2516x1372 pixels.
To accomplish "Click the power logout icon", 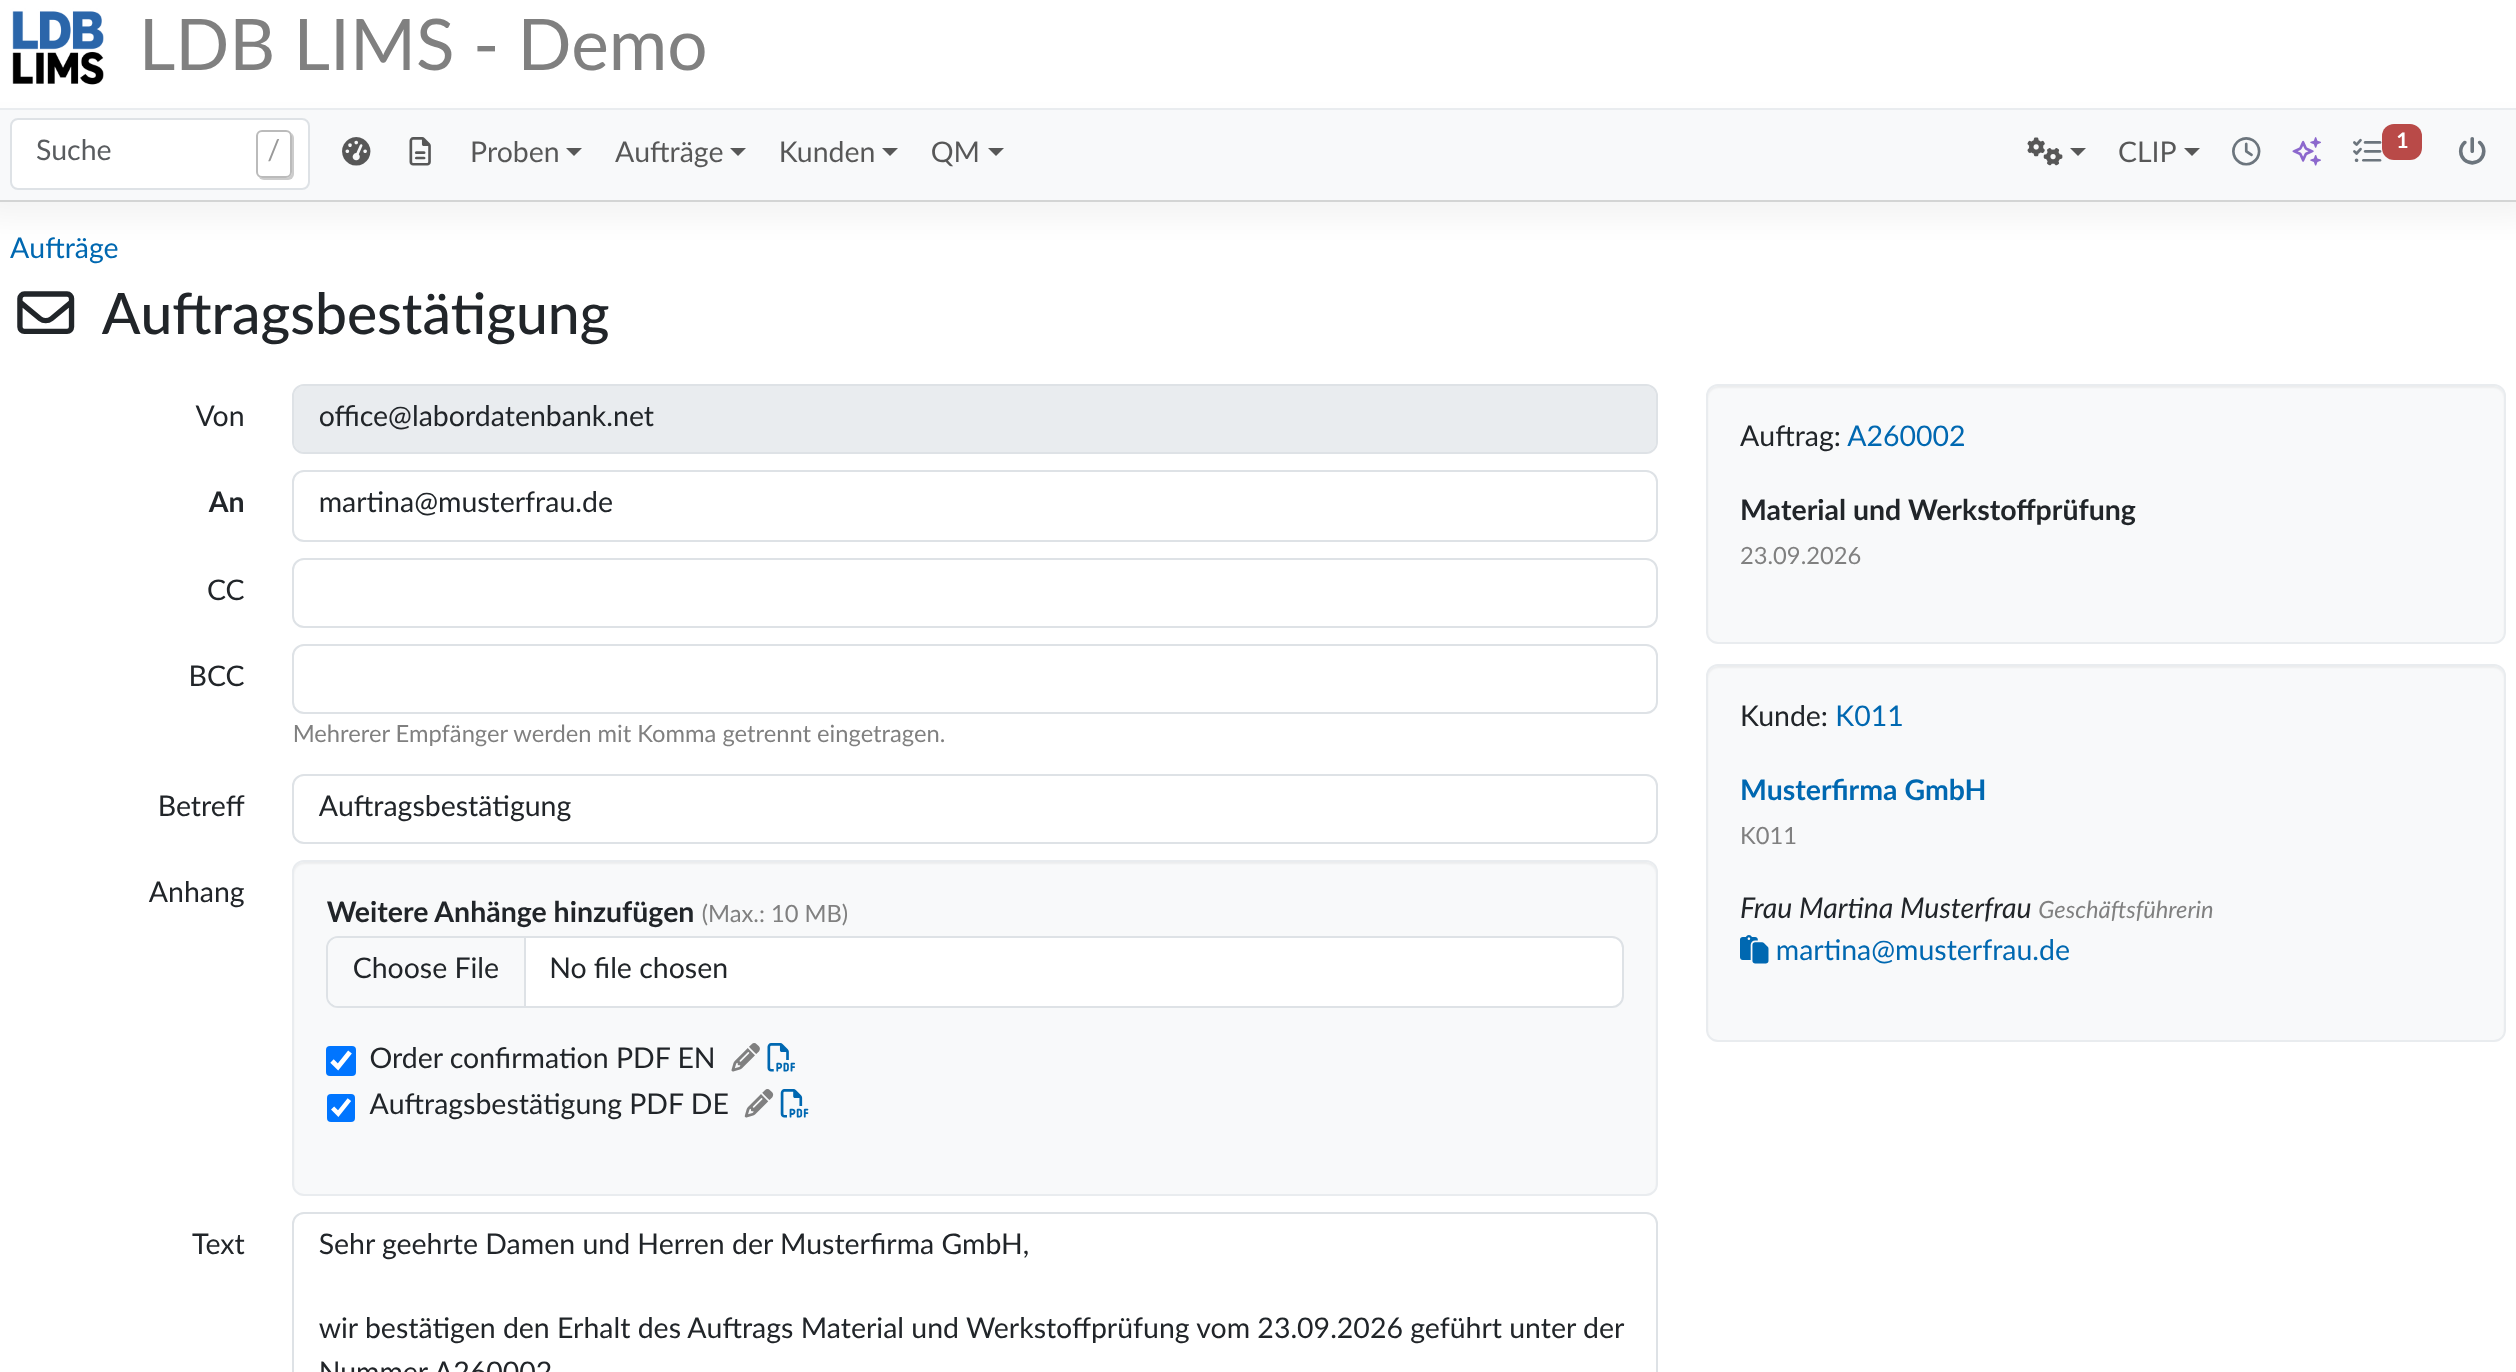I will pyautogui.click(x=2472, y=152).
